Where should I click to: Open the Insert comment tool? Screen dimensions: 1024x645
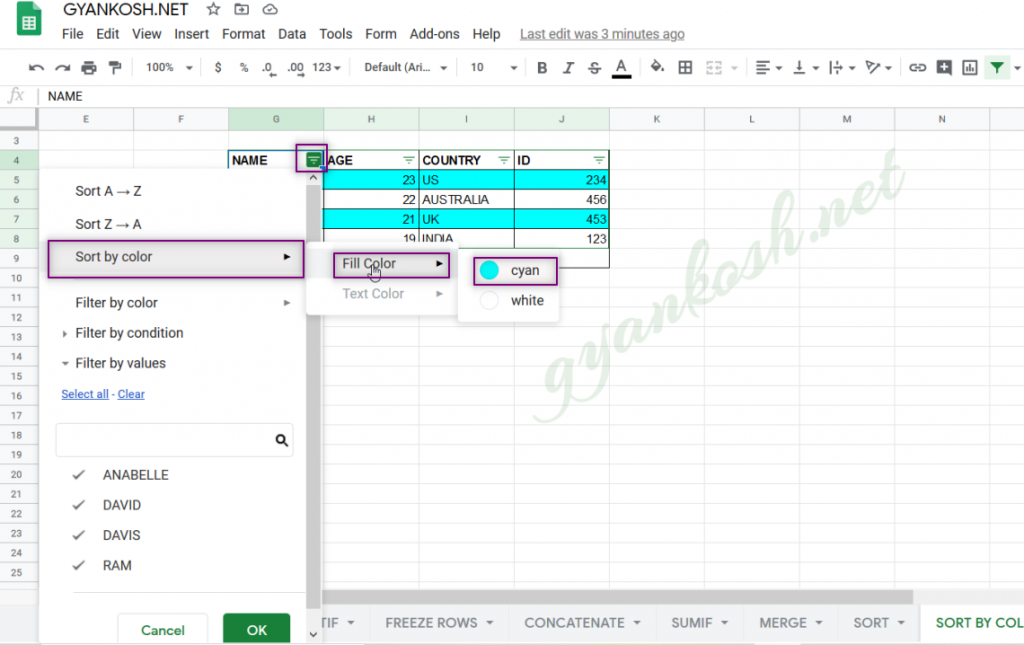pyautogui.click(x=943, y=67)
